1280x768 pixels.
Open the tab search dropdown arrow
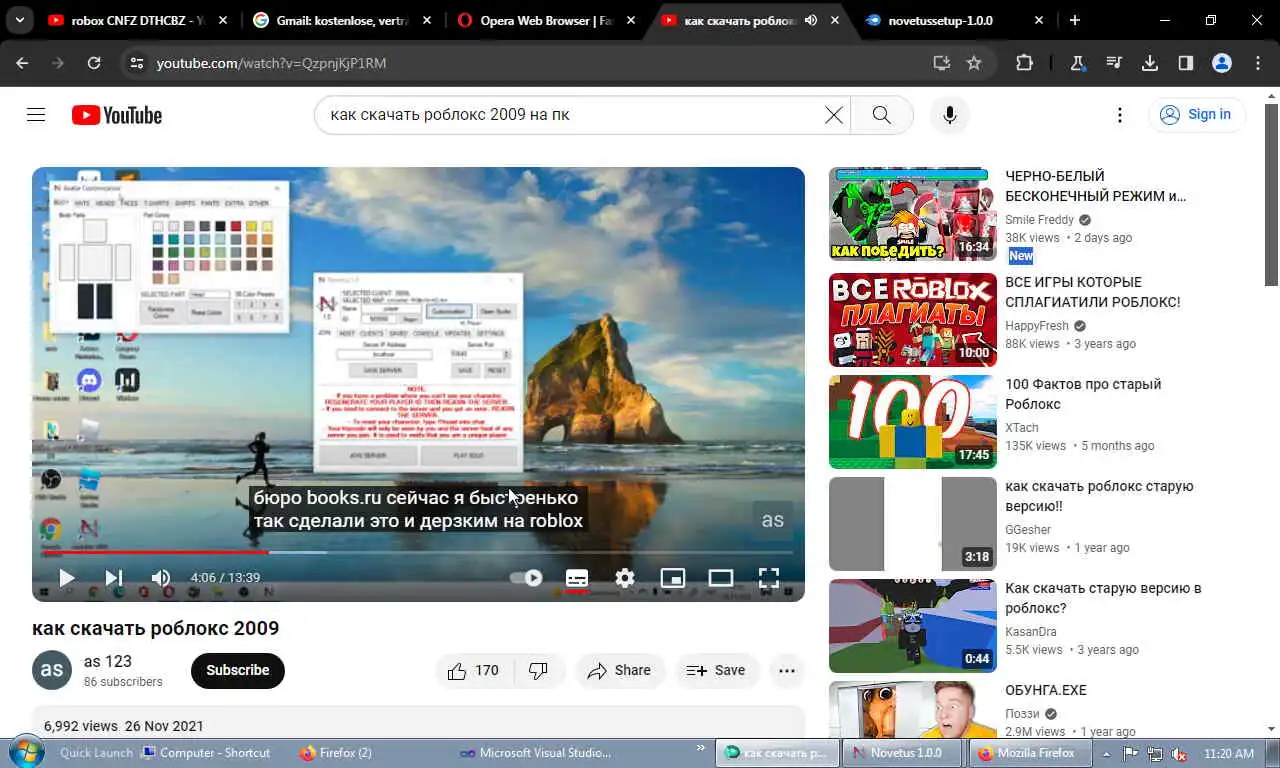(19, 20)
